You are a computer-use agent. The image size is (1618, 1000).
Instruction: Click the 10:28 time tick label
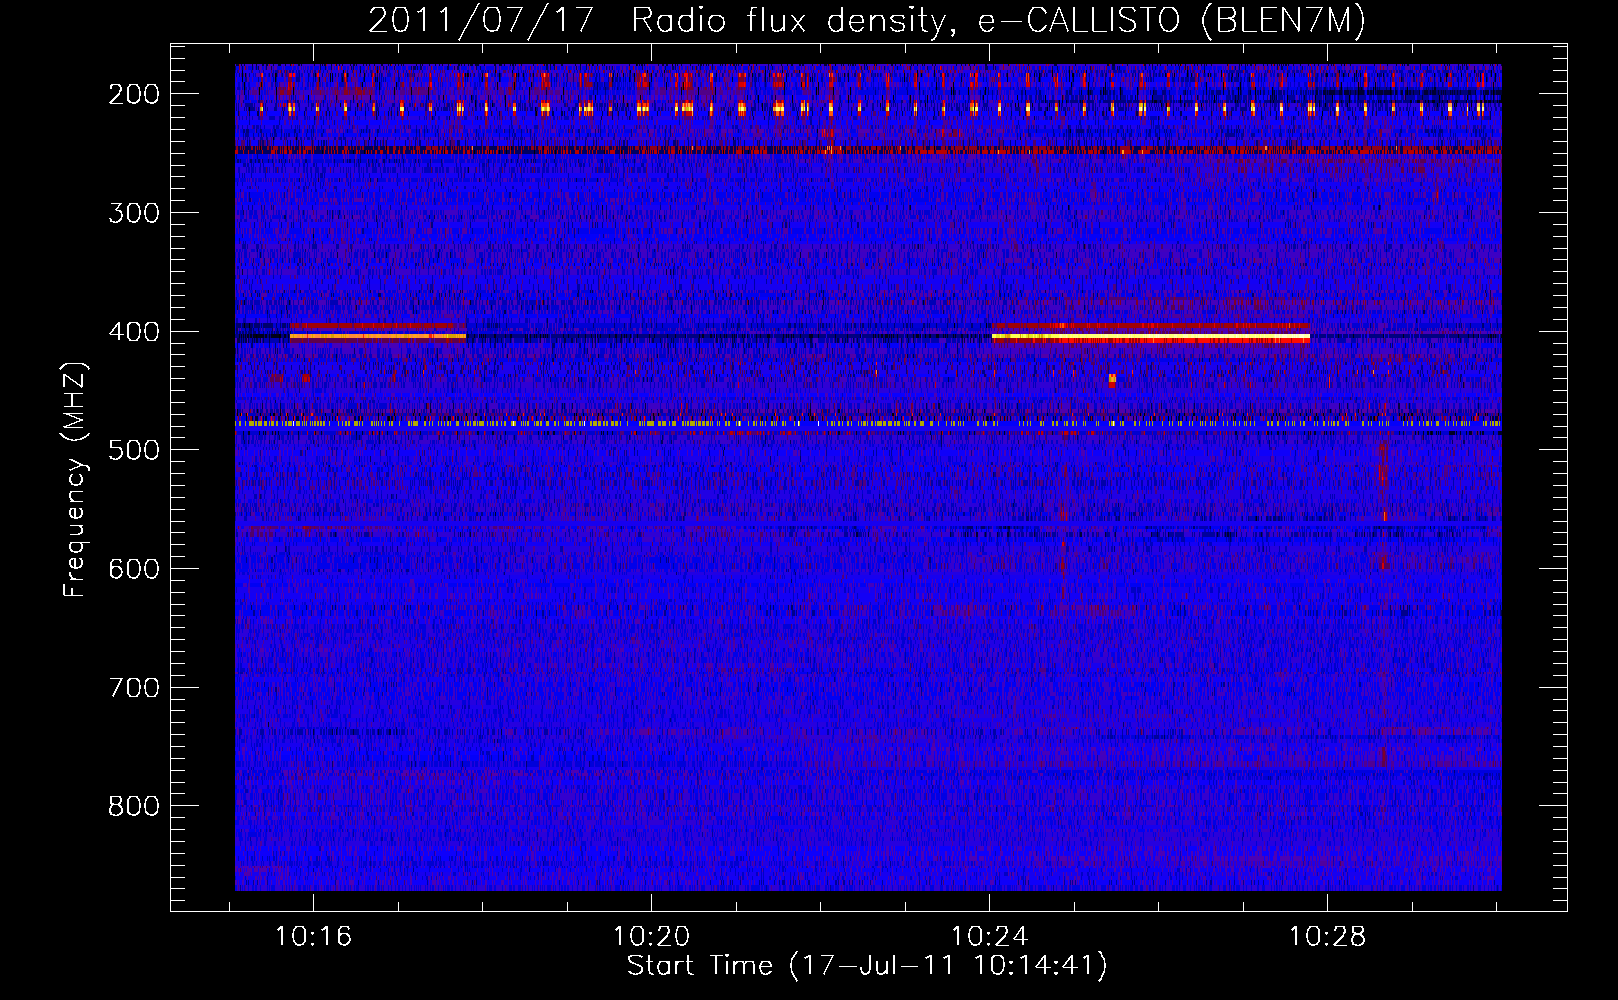1328,937
